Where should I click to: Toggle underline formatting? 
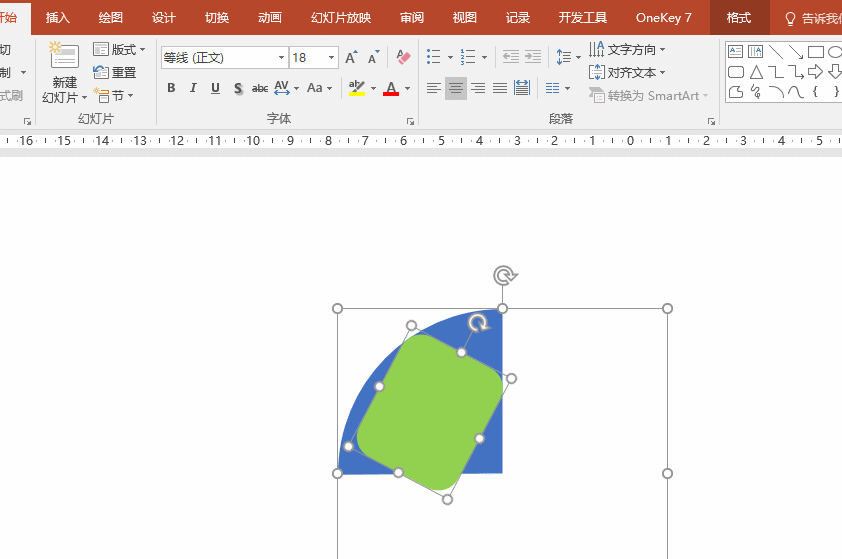coord(215,88)
